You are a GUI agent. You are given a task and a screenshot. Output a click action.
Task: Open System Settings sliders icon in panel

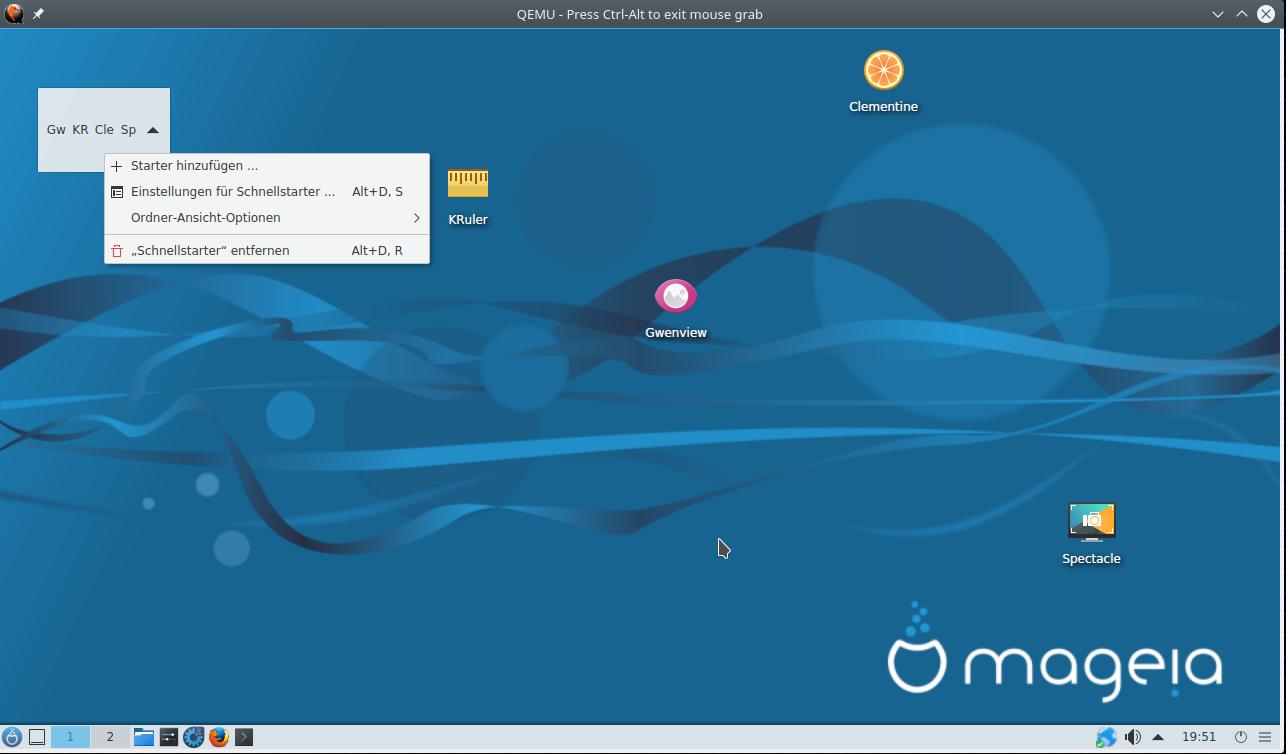coord(168,737)
